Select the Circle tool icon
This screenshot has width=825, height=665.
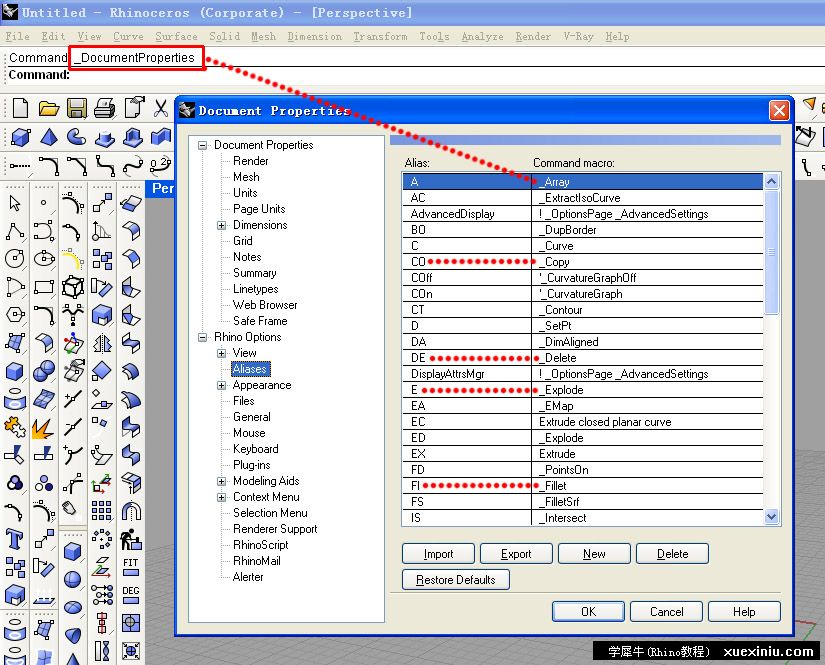click(x=15, y=258)
